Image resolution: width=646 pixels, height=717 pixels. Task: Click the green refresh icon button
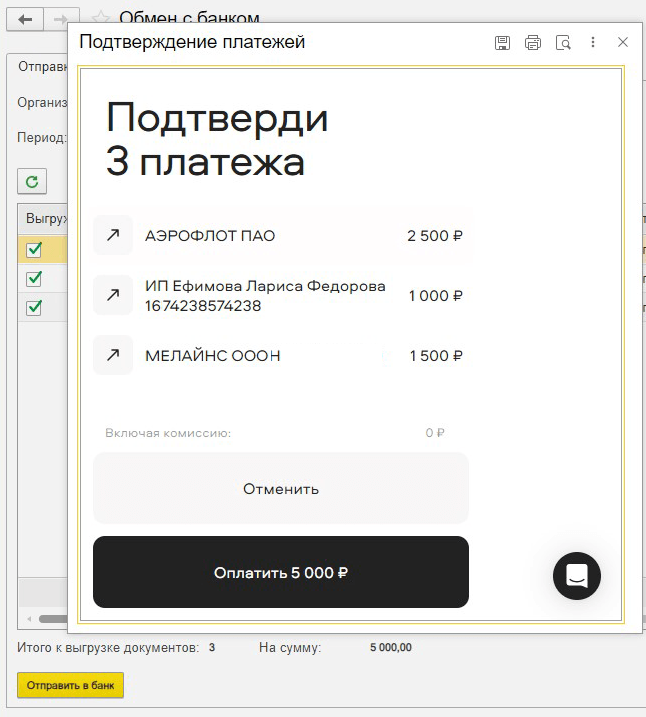coord(32,182)
